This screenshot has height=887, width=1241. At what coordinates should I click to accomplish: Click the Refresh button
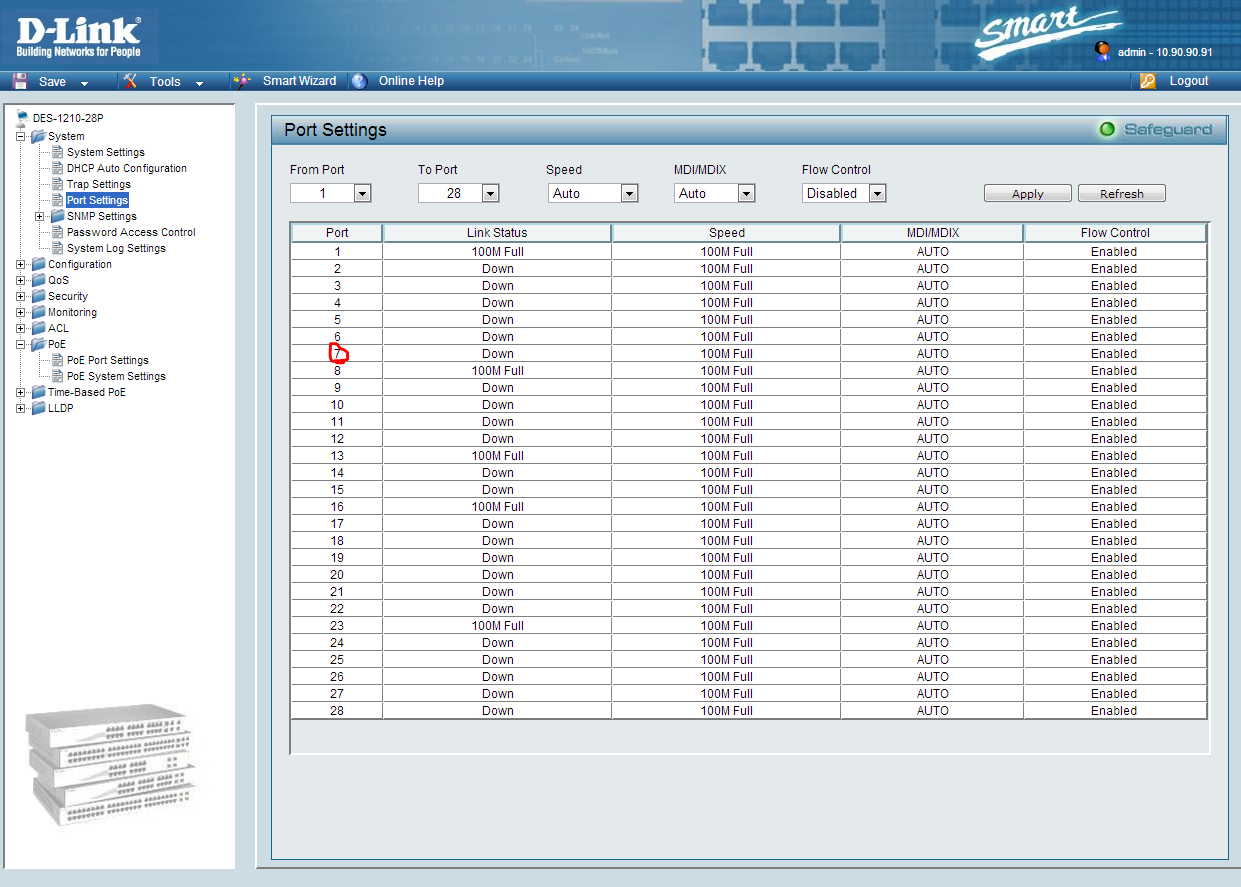[1121, 194]
